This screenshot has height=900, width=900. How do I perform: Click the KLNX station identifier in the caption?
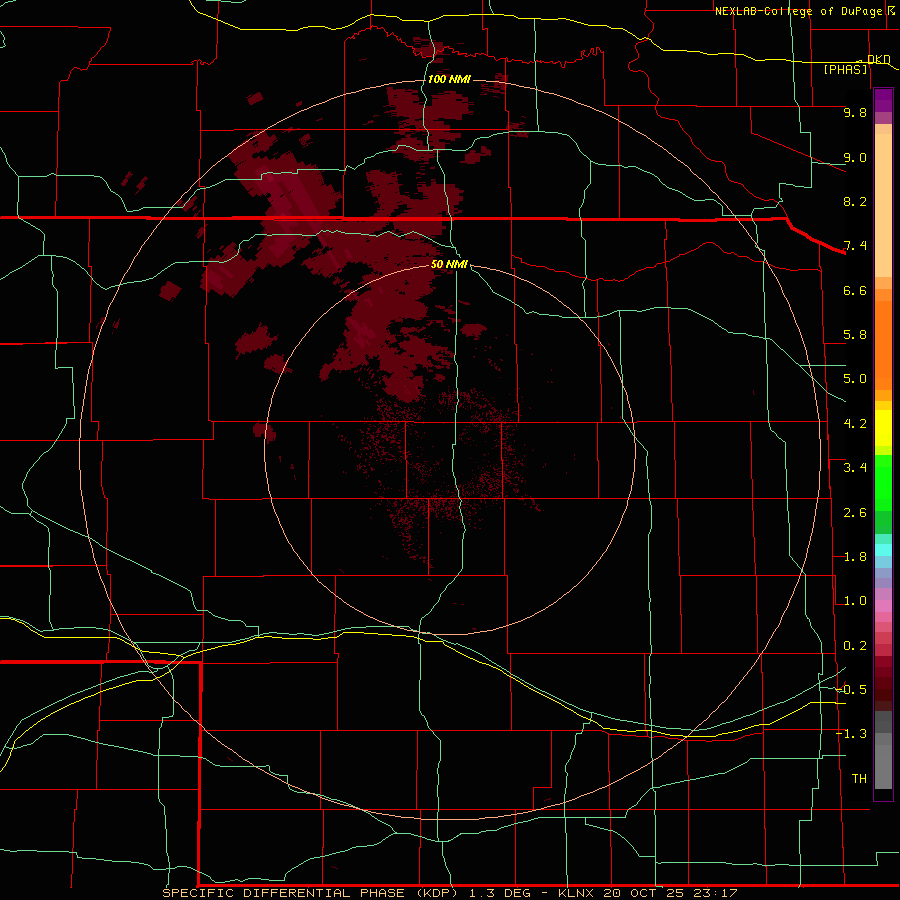coord(577,893)
